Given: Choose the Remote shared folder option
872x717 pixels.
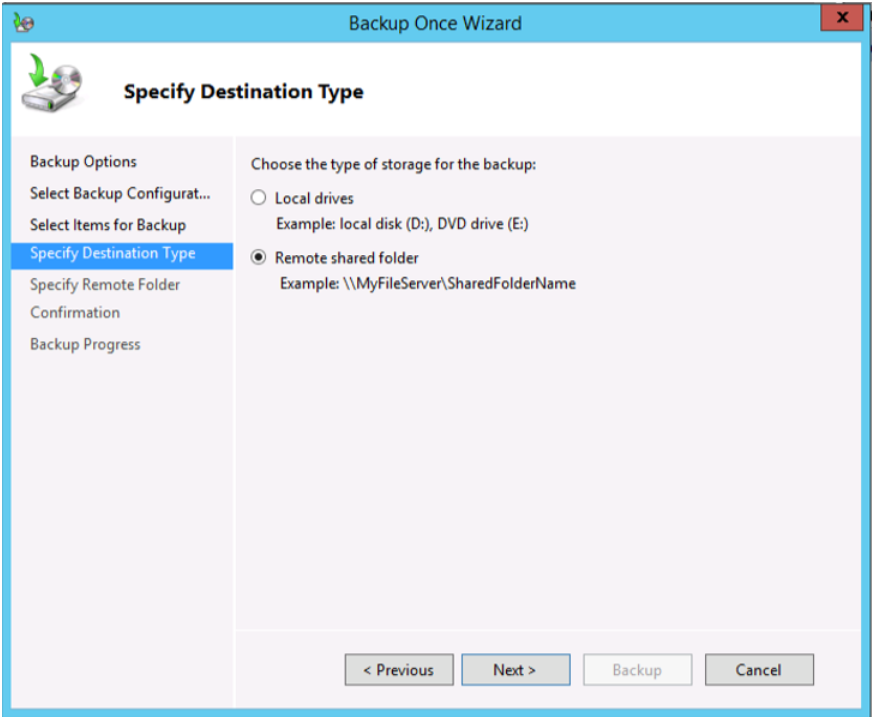Looking at the screenshot, I should coord(259,258).
